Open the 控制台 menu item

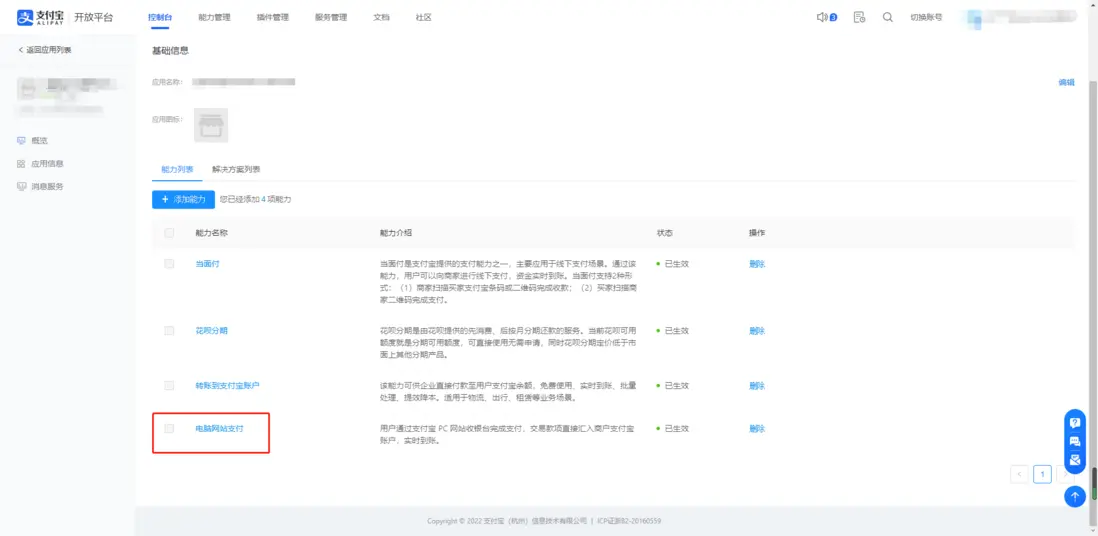[x=160, y=18]
